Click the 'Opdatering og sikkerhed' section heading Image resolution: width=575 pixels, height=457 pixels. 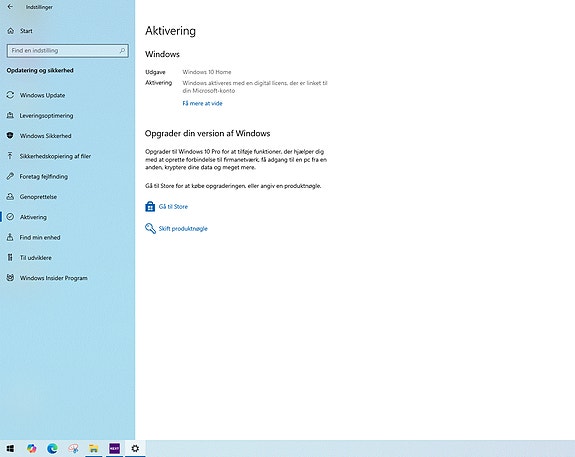[x=40, y=70]
